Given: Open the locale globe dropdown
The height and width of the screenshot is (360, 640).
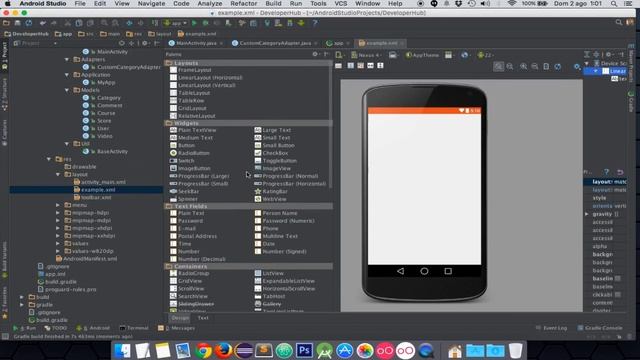Looking at the screenshot, I should click(x=465, y=55).
